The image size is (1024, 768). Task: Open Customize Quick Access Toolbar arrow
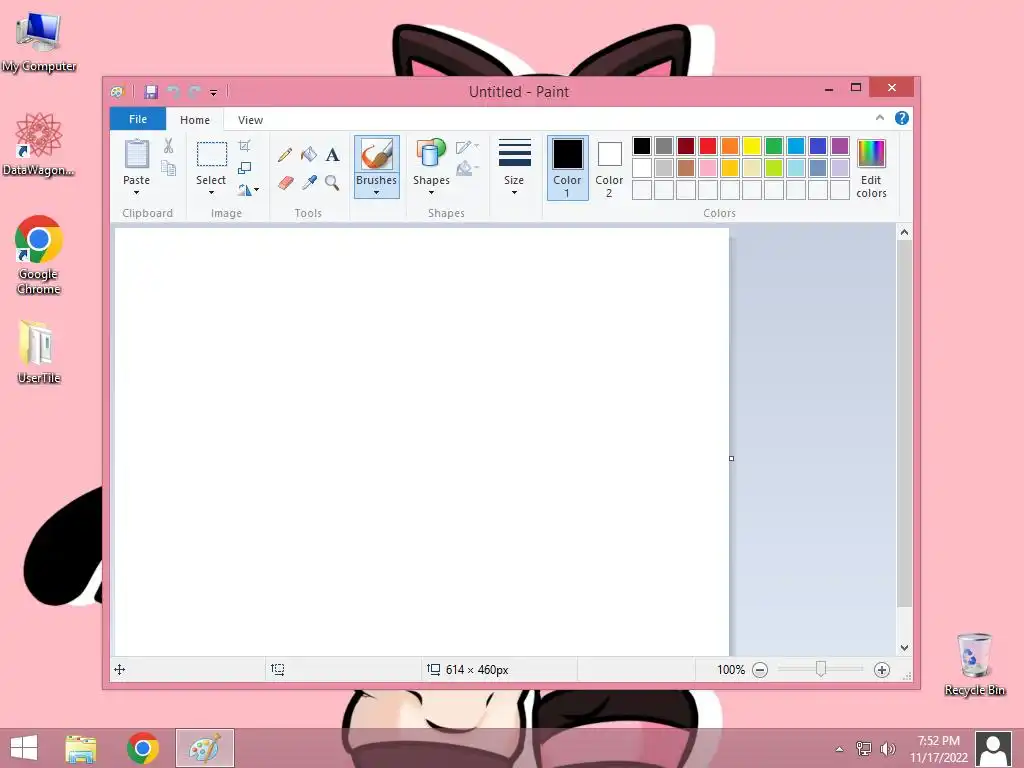click(214, 93)
